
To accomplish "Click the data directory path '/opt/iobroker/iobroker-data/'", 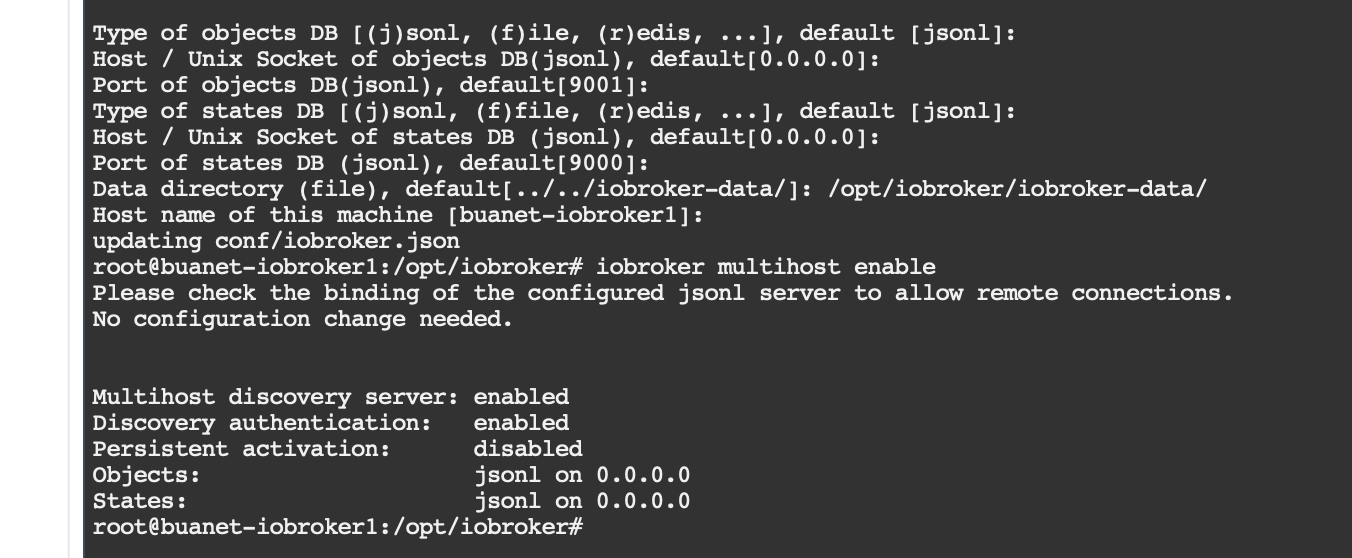I will click(1017, 189).
